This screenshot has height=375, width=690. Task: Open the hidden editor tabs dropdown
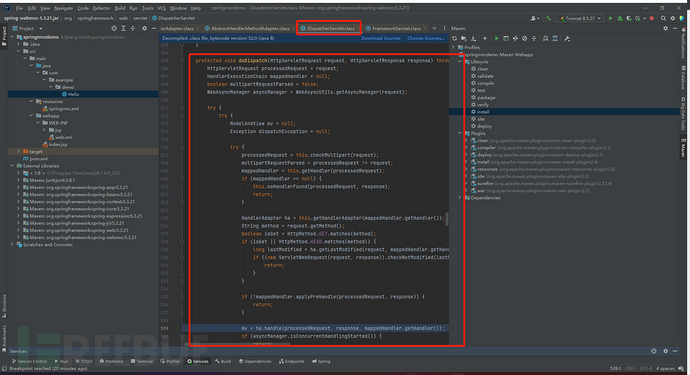click(x=434, y=28)
